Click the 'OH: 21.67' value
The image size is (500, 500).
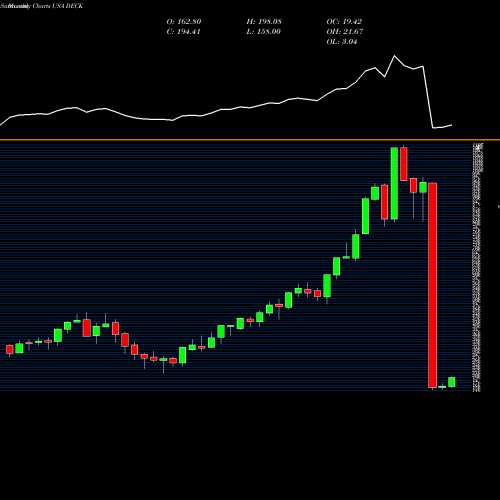[345, 32]
